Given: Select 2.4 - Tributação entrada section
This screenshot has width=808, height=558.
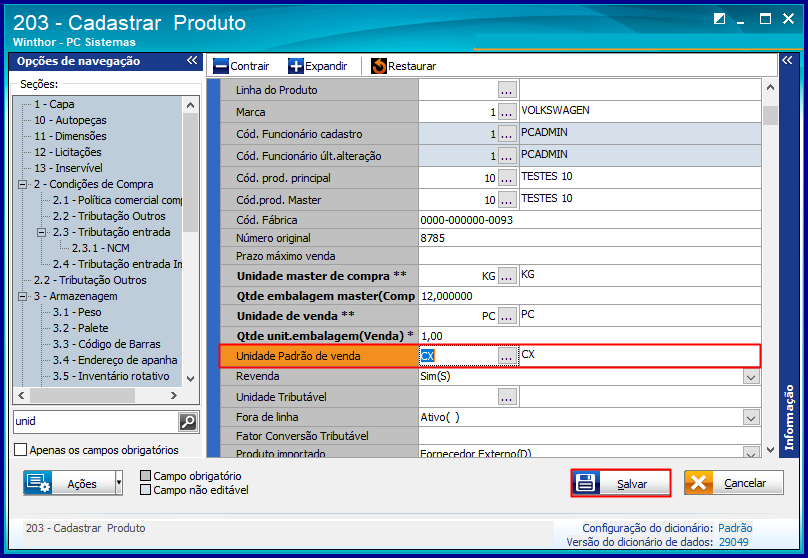Looking at the screenshot, I should (117, 264).
